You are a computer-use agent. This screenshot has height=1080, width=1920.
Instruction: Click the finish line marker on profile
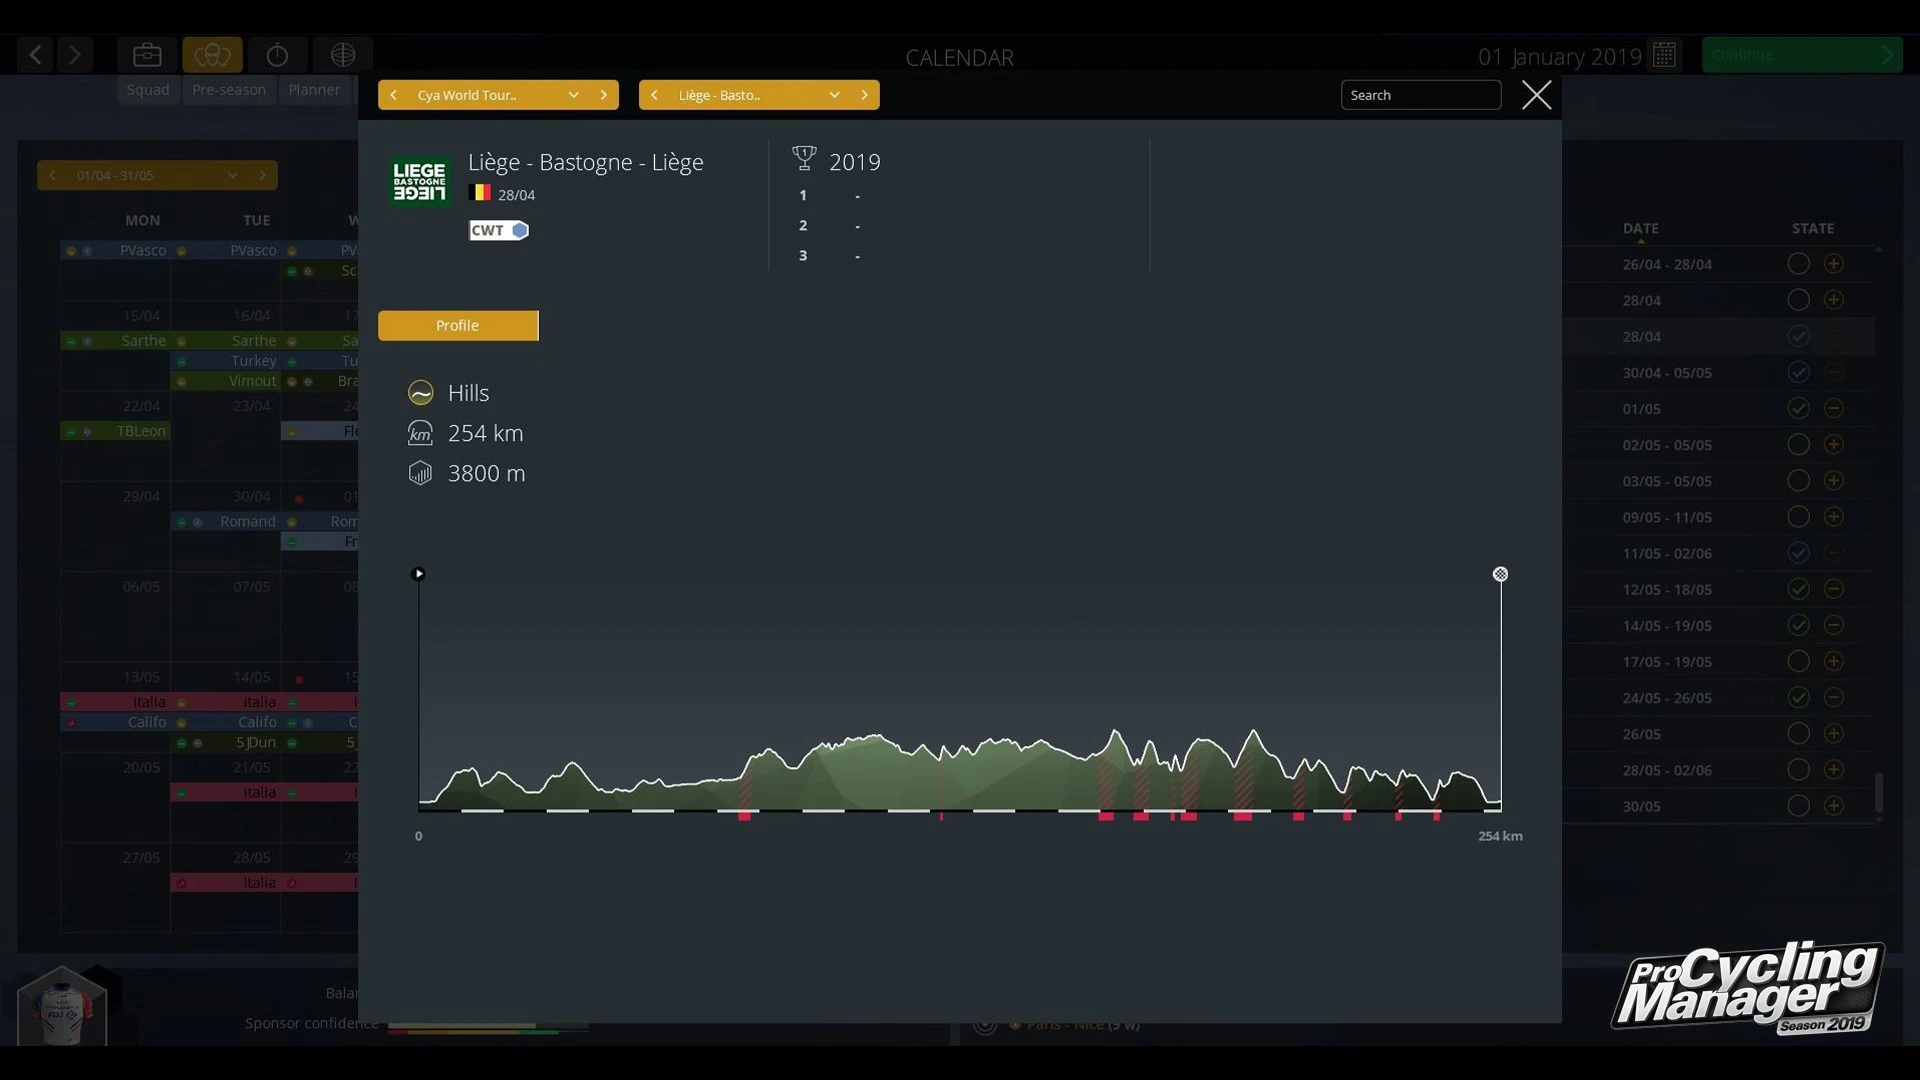click(x=1500, y=574)
